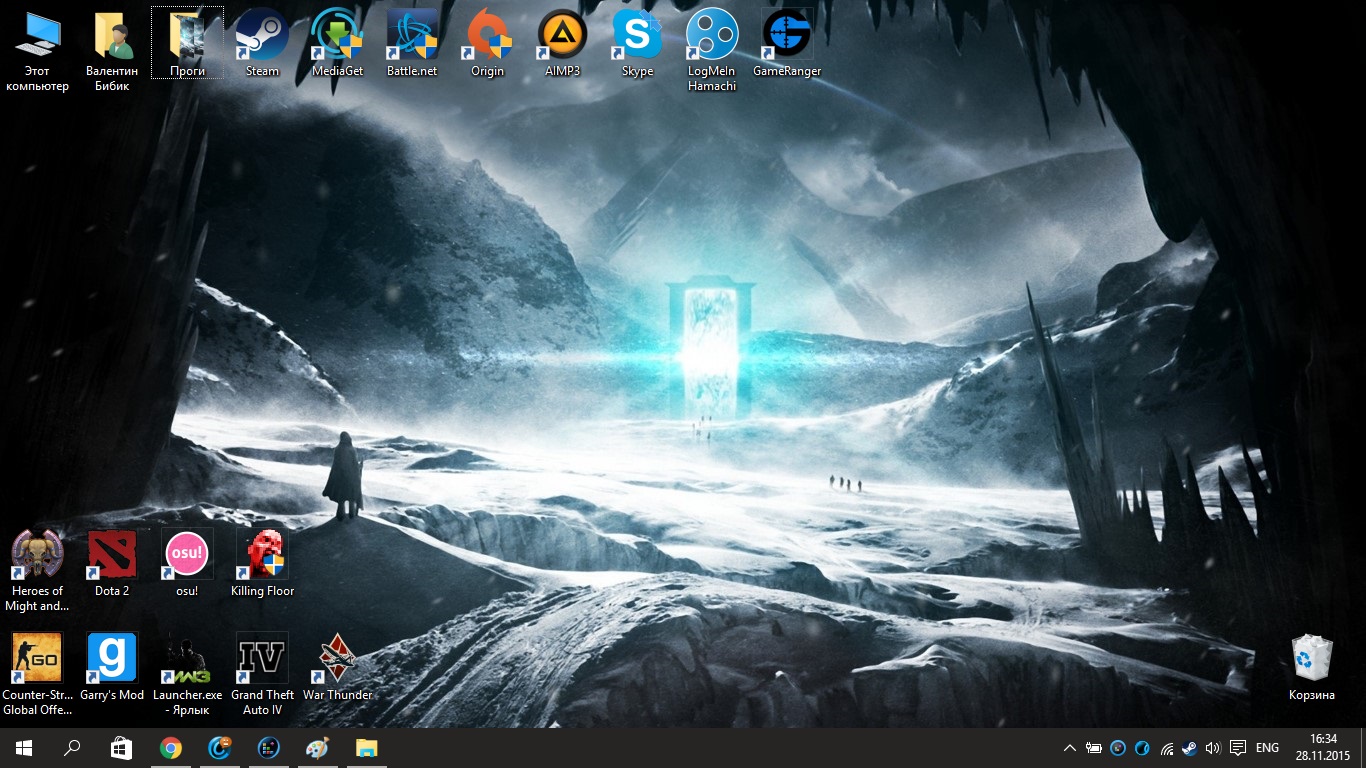This screenshot has height=768, width=1366.
Task: Select the MediaGet desktop shortcut
Action: click(x=337, y=43)
